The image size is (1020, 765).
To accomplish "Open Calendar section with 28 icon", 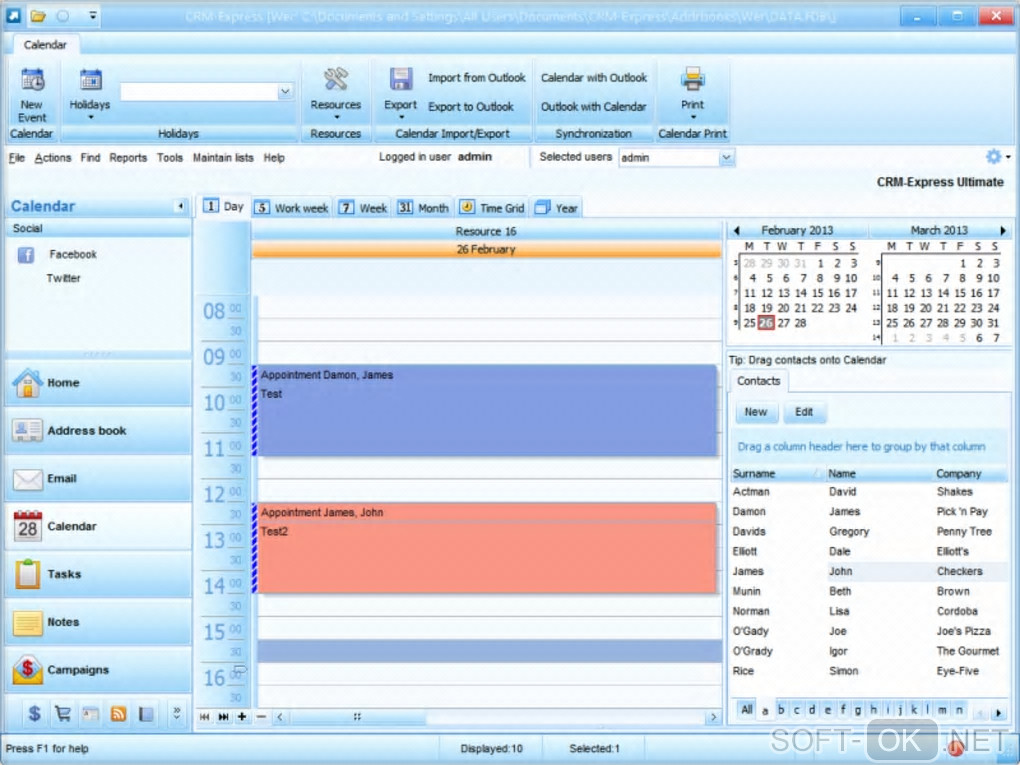I will [x=98, y=526].
